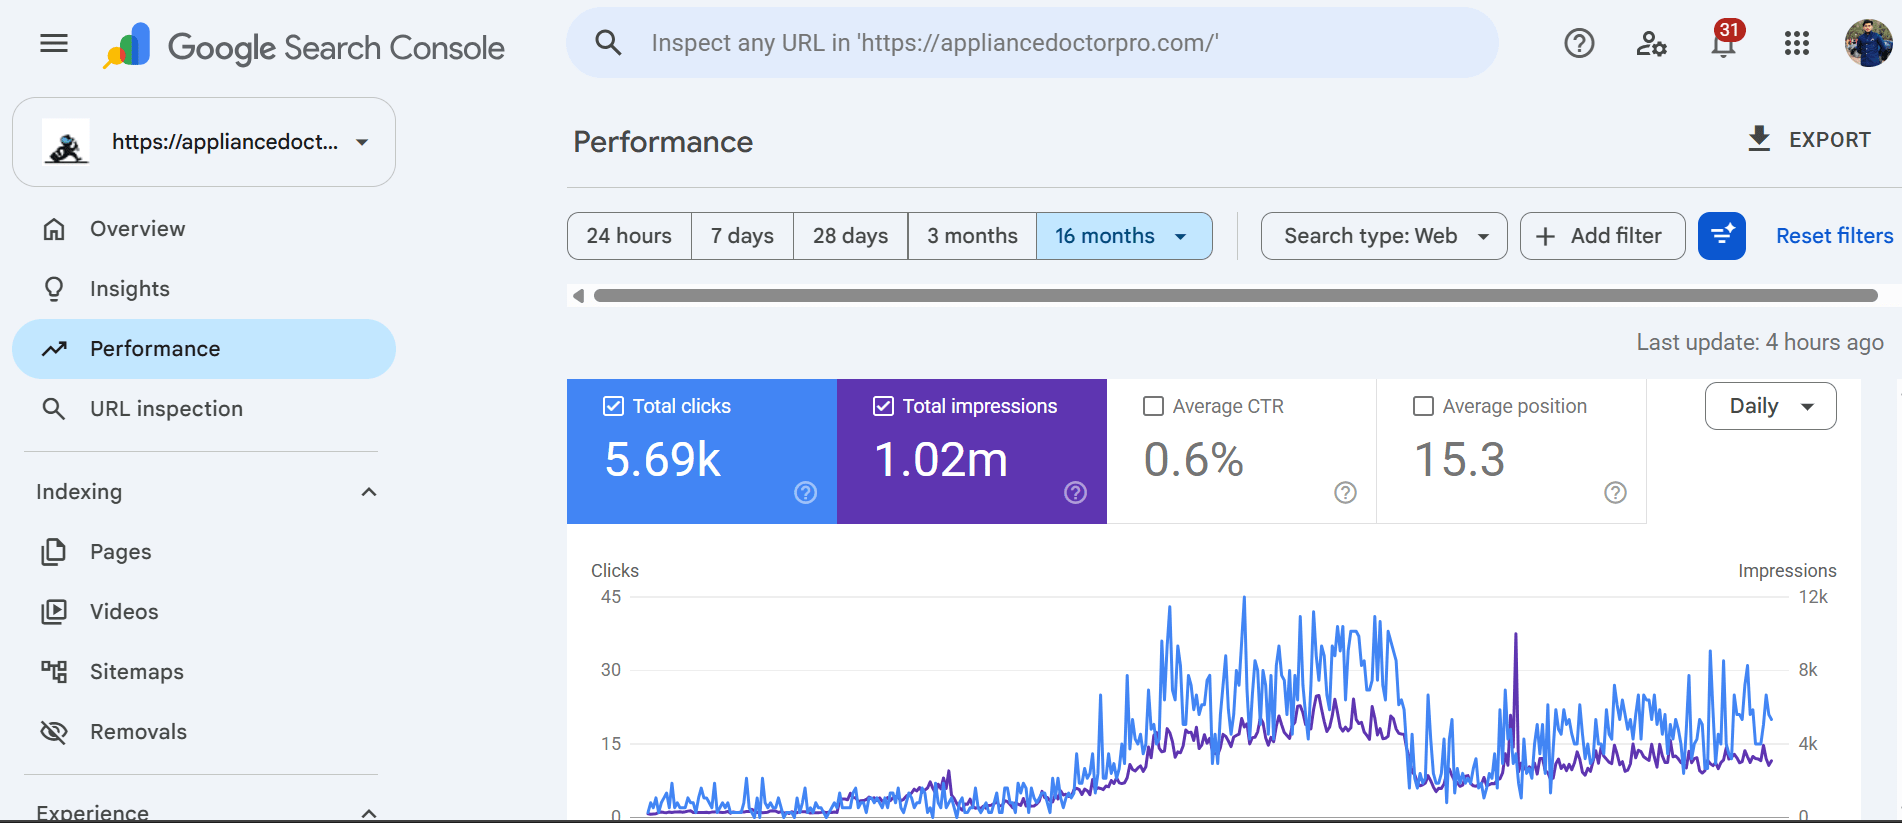
Task: Open users and settings icon
Action: 1651,43
